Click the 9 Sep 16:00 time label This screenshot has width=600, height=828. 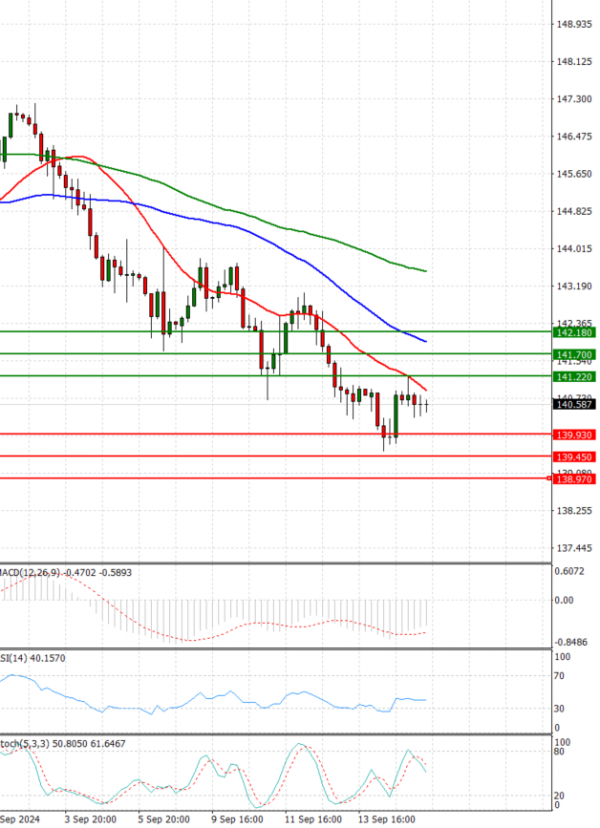(x=237, y=820)
